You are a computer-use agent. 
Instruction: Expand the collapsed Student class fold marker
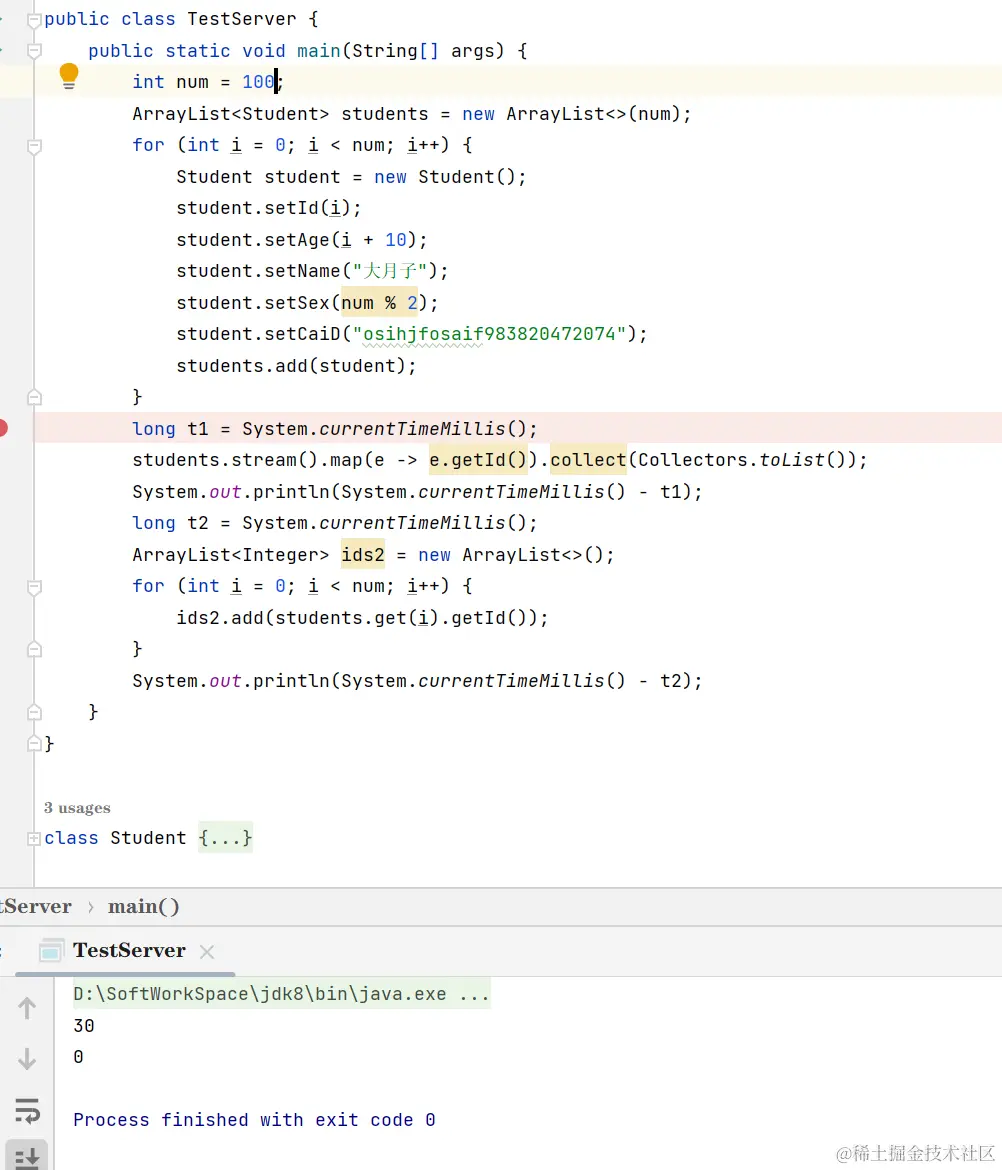(x=34, y=839)
